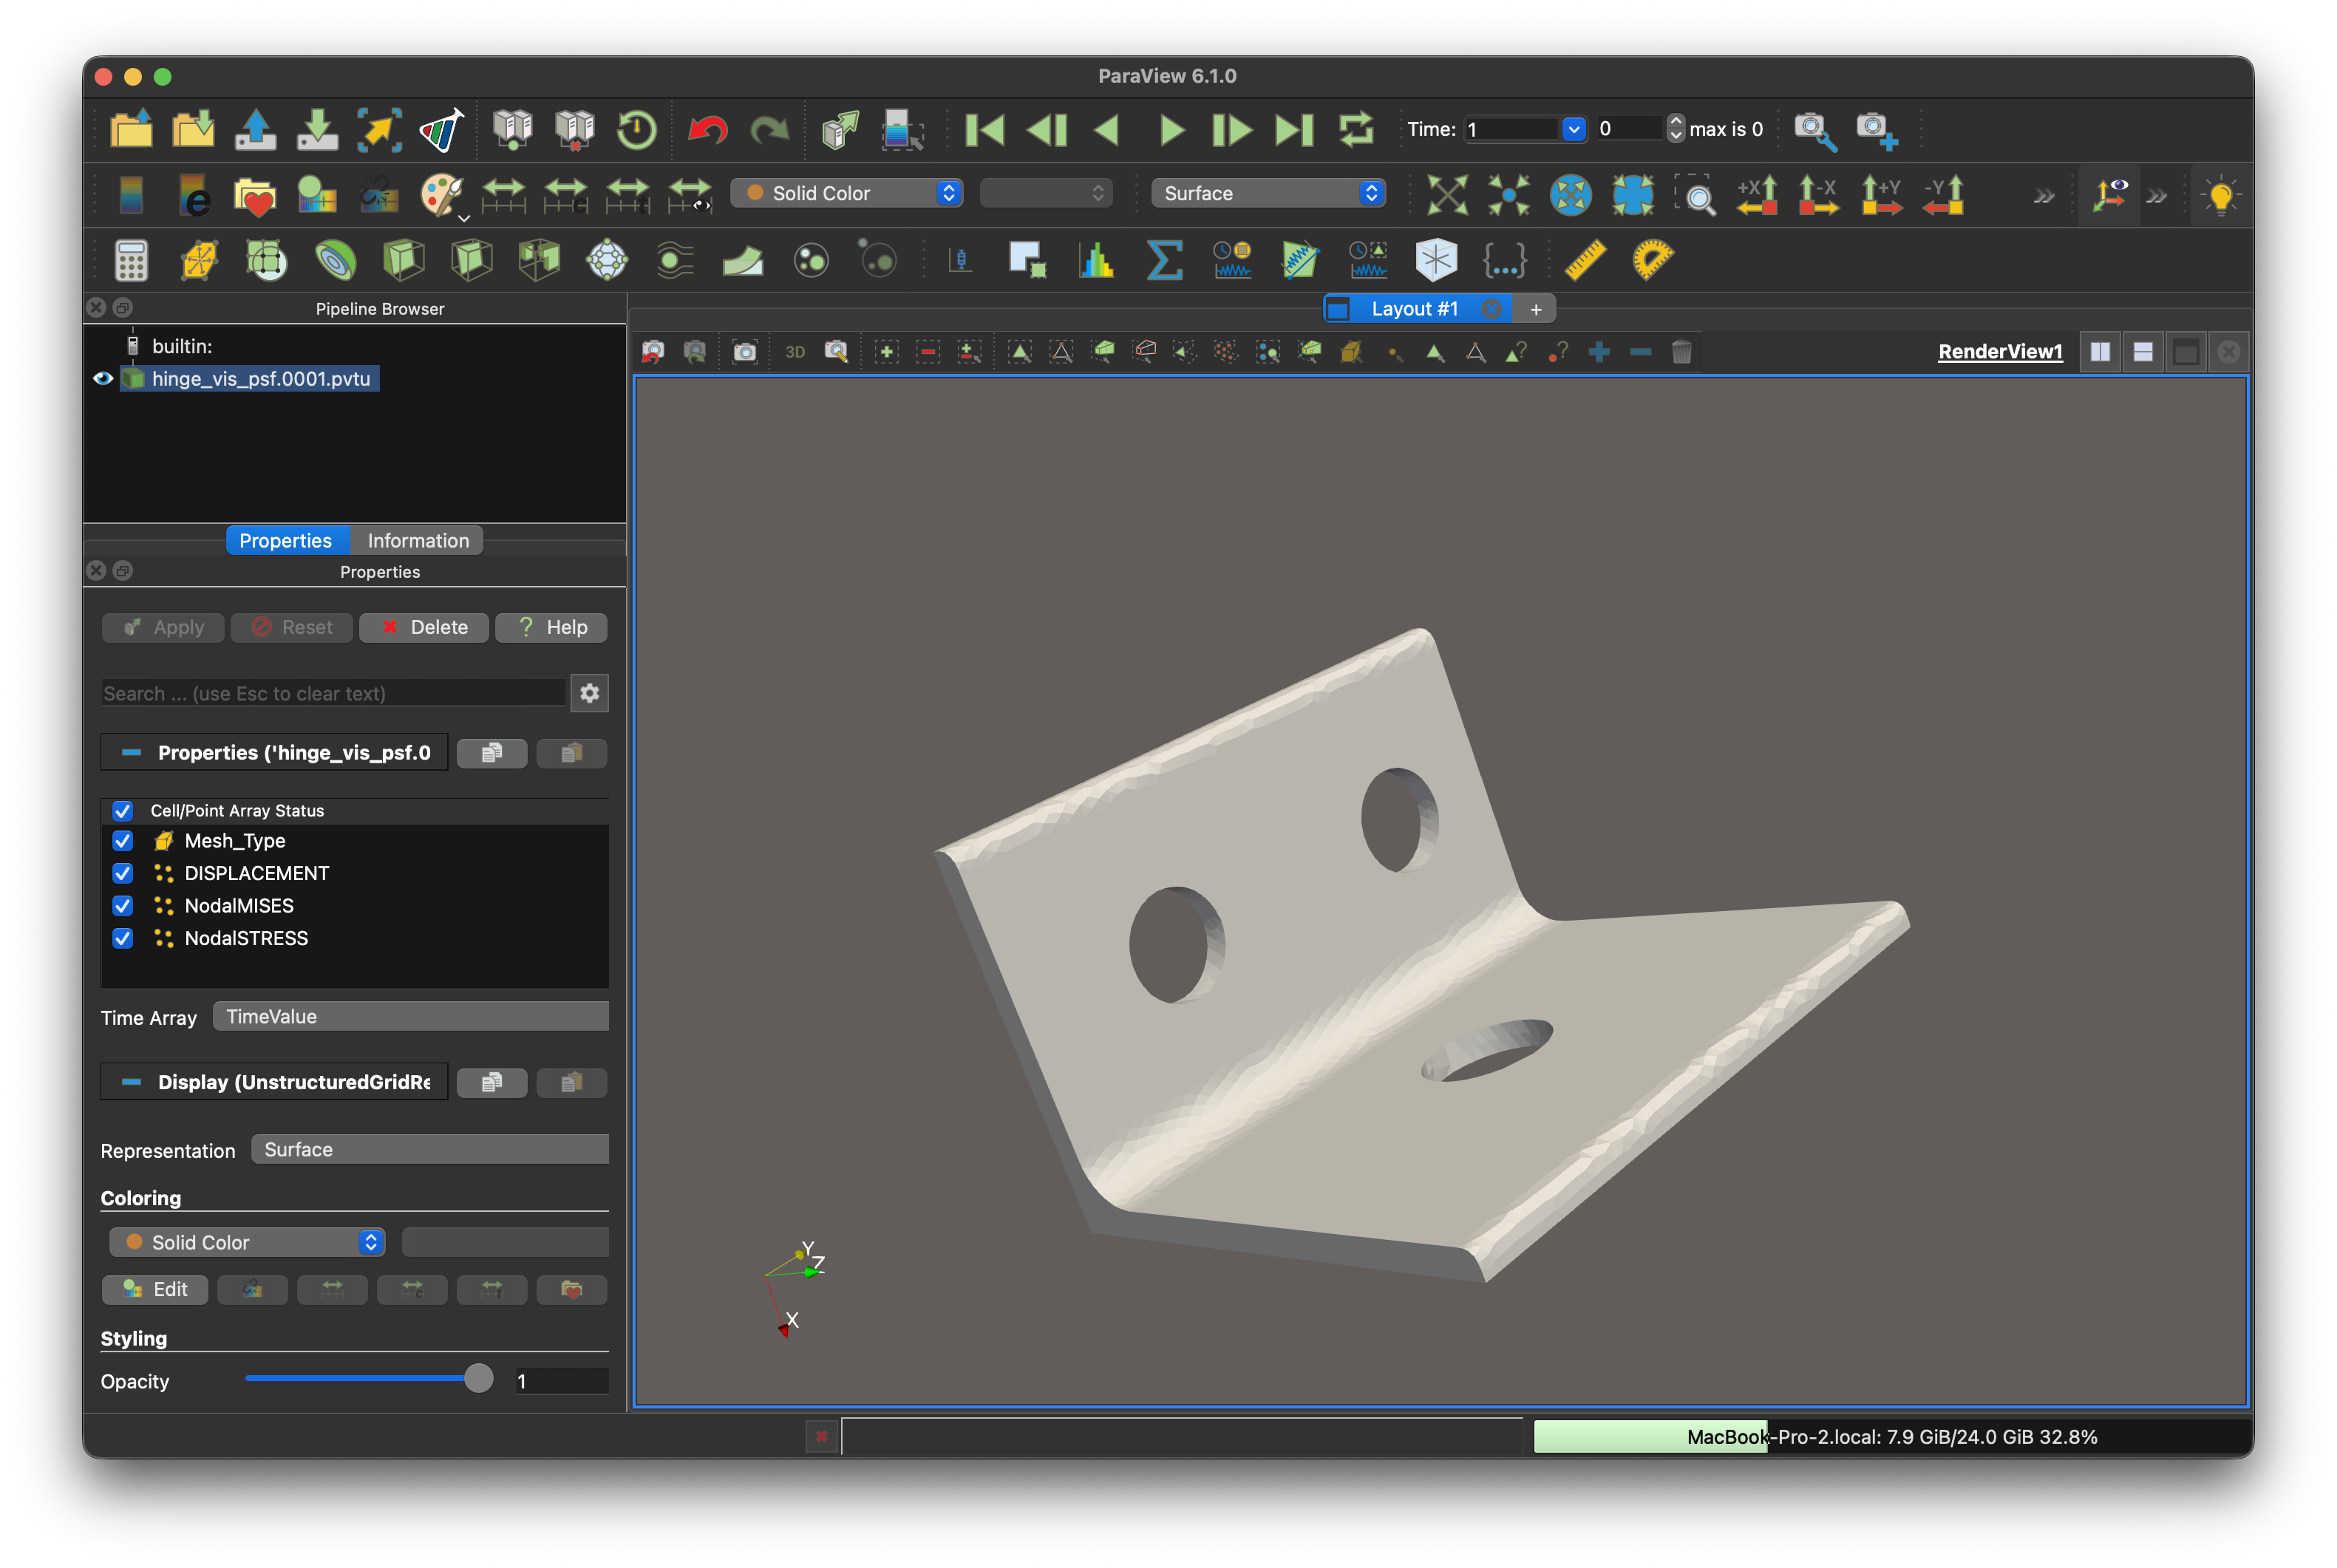The image size is (2337, 1568).
Task: Open the Surface representation toolbar dropdown
Action: [x=1268, y=193]
